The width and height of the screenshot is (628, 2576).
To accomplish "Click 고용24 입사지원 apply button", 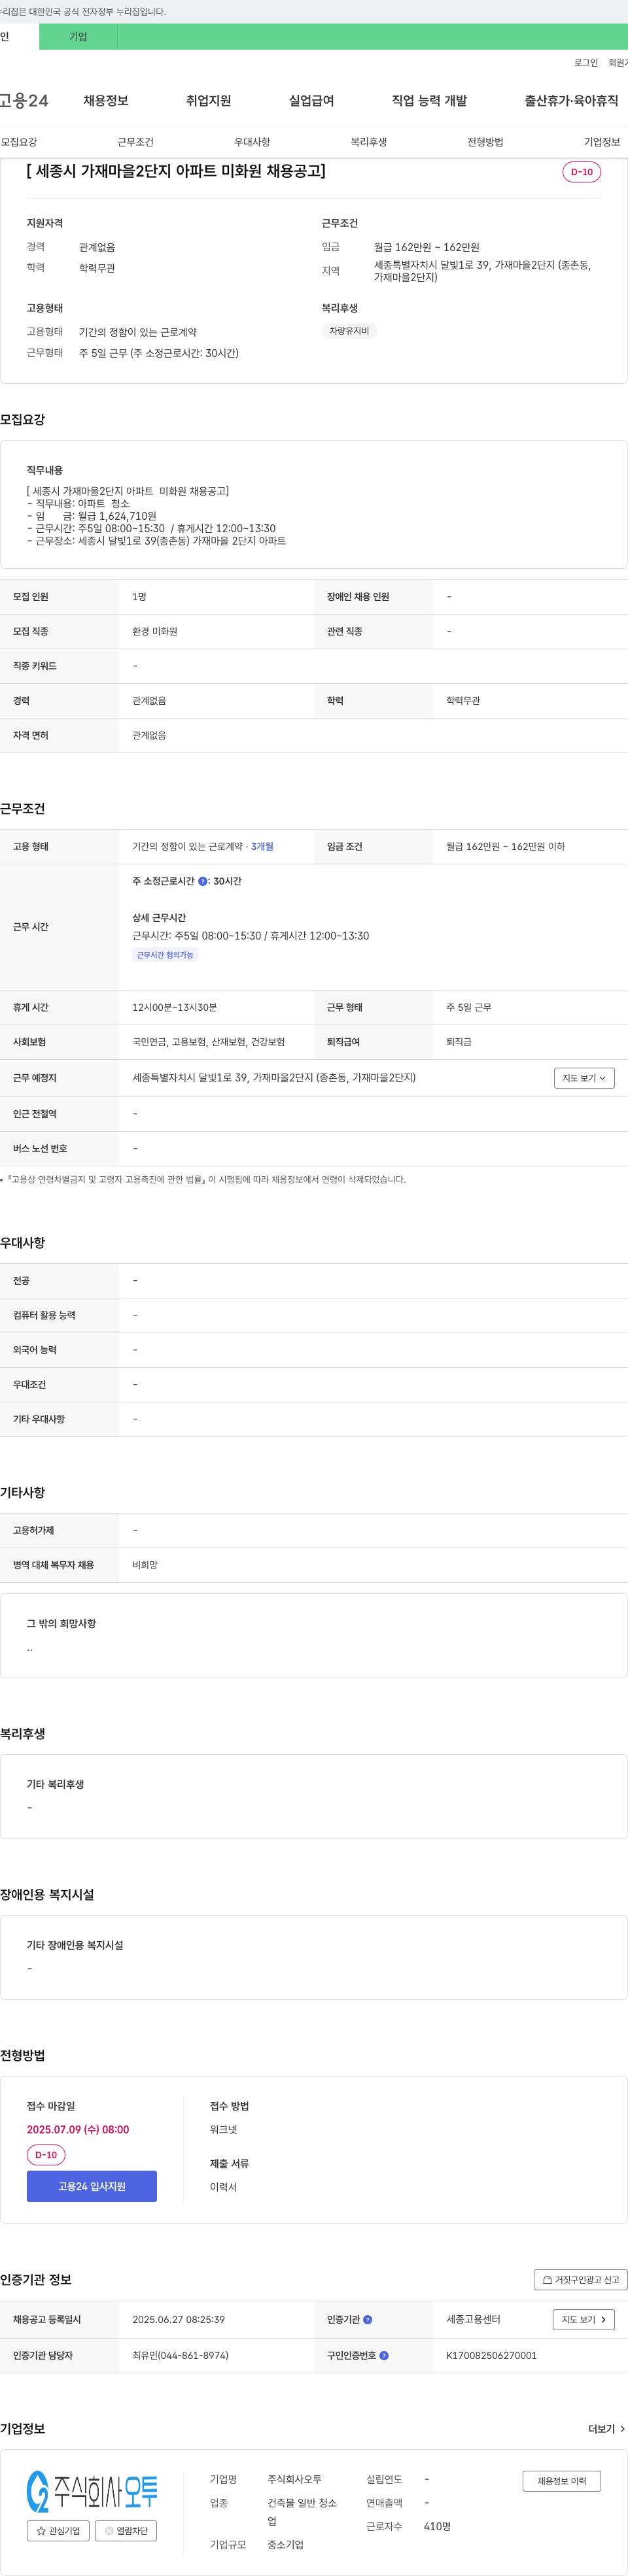I will [x=92, y=2186].
